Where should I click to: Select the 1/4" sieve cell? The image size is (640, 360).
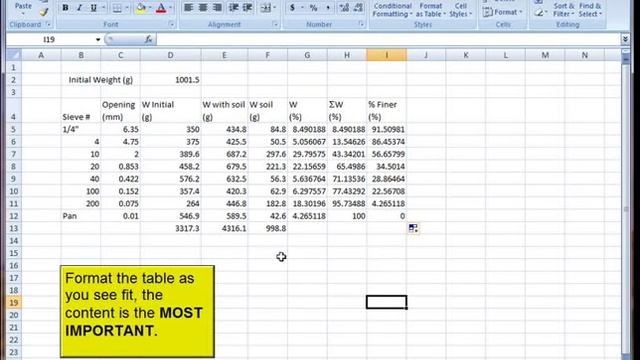tap(81, 129)
